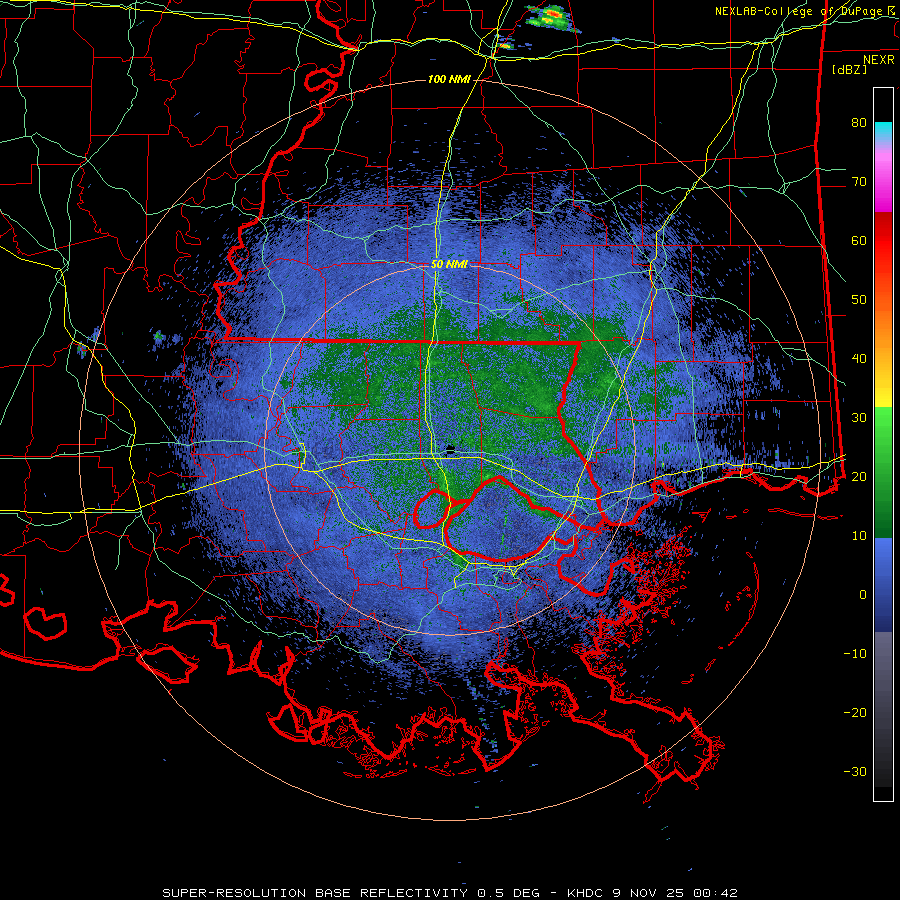Select the 10 value on the dBZ scale
The height and width of the screenshot is (900, 900).
[859, 536]
